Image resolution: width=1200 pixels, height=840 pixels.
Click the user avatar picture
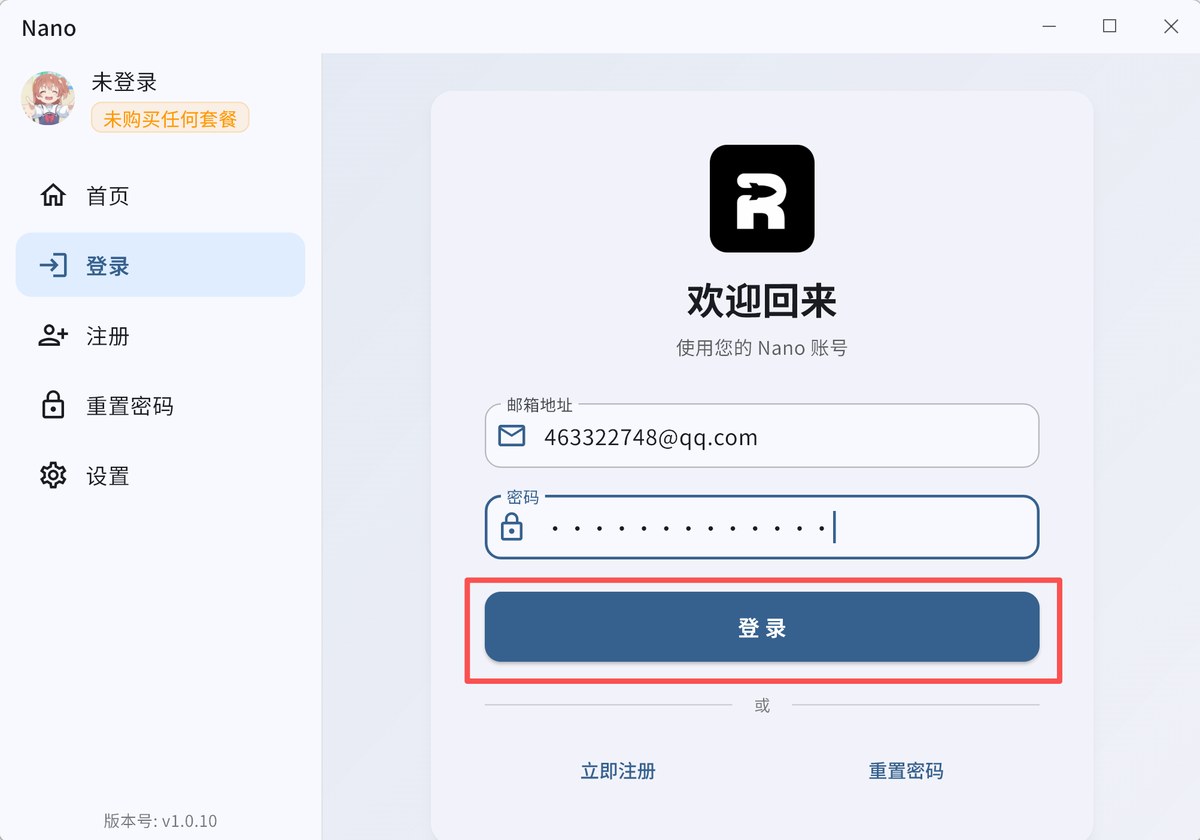point(48,98)
